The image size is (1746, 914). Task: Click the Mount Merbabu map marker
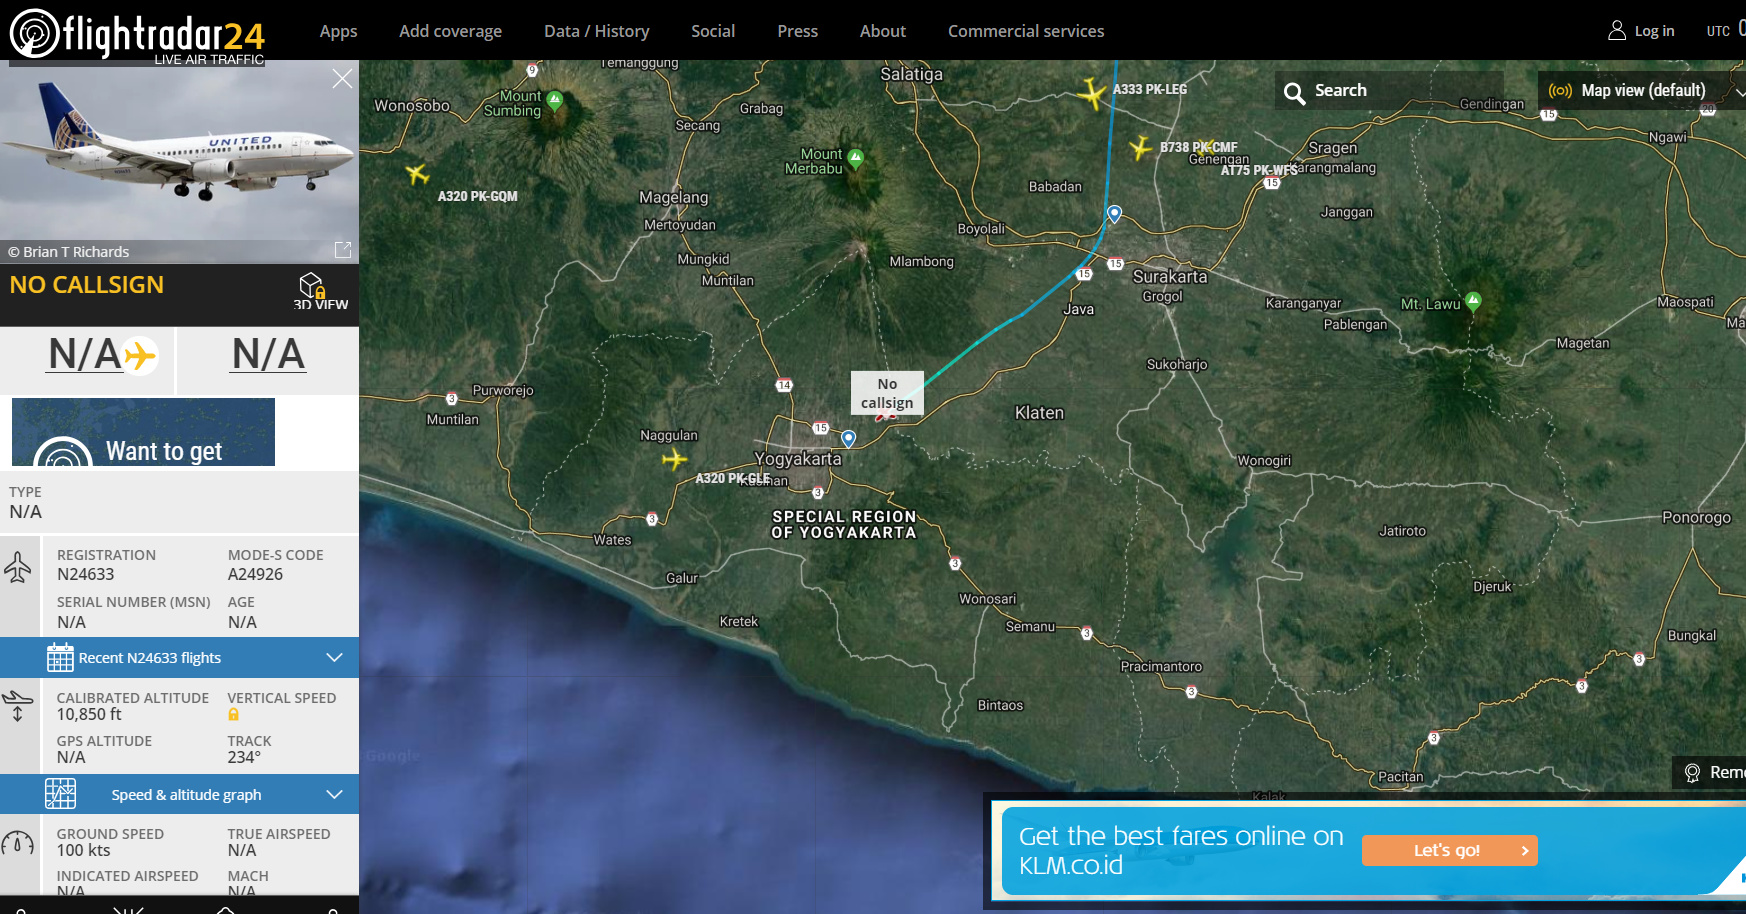point(855,157)
